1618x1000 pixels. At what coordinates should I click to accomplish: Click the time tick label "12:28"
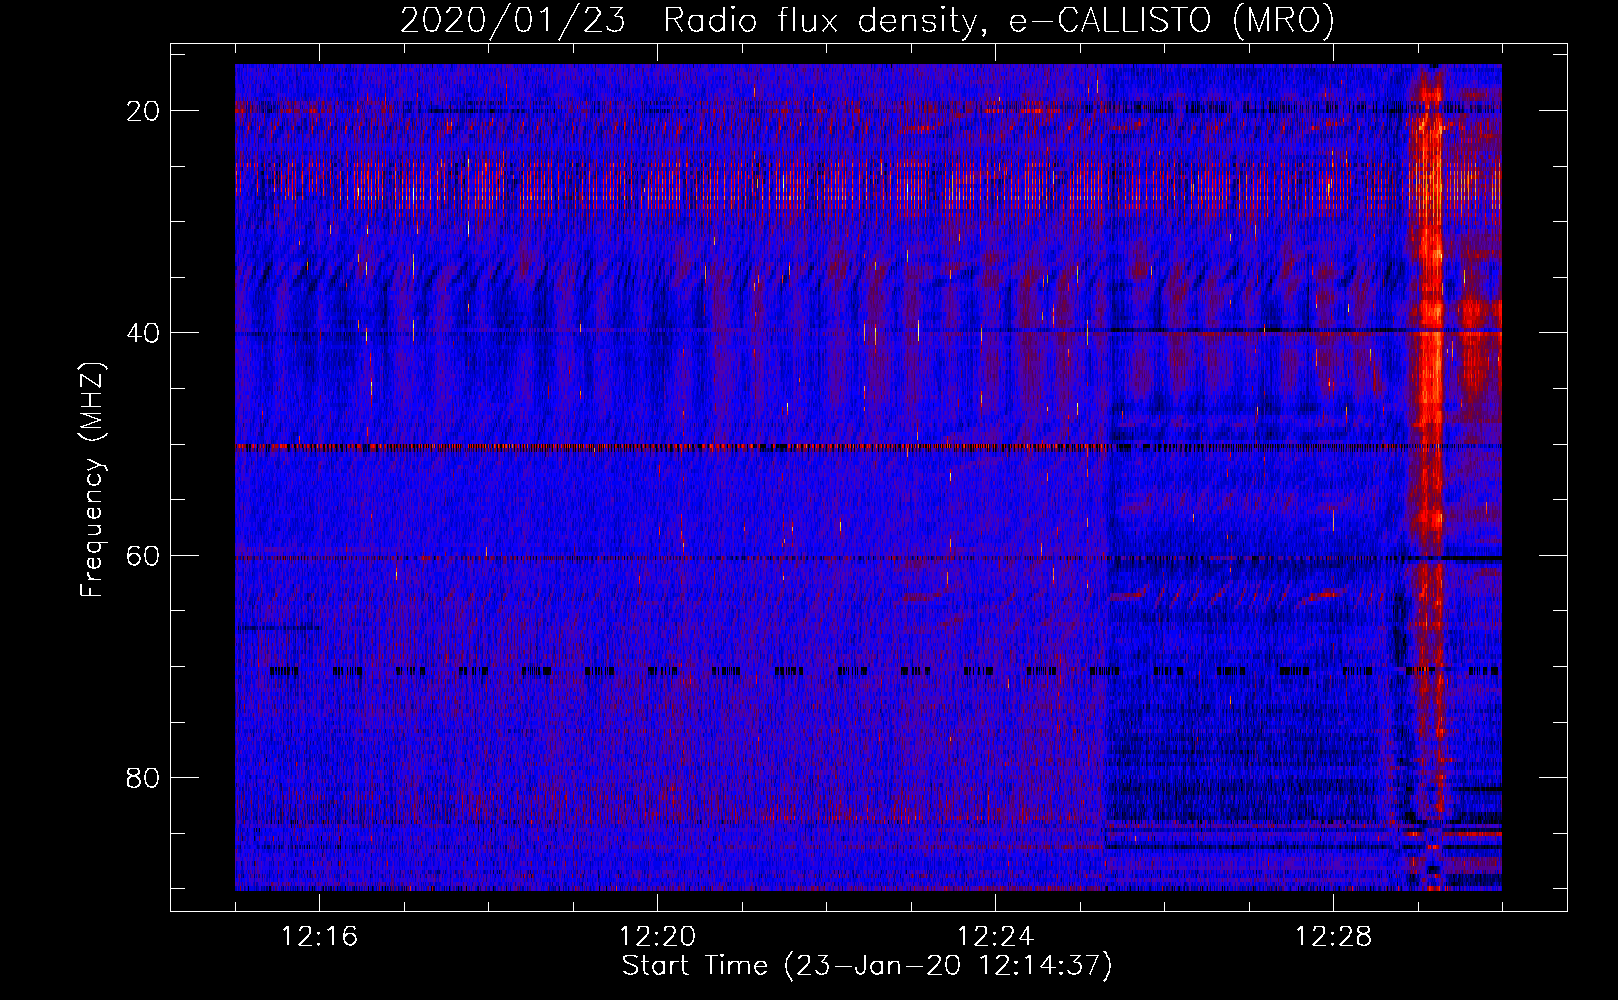coord(1333,937)
